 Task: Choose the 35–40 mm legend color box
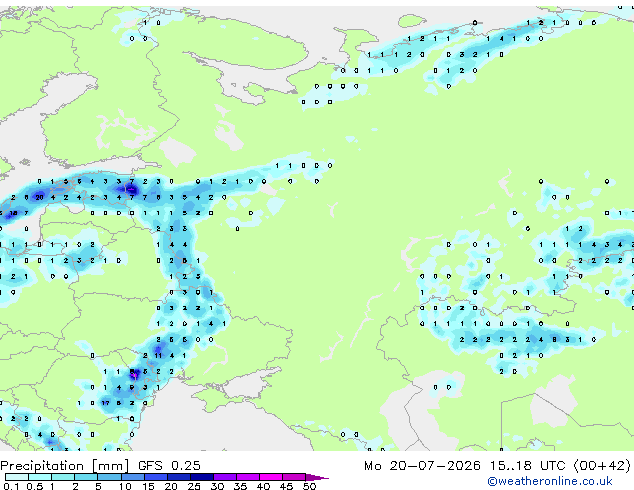[247, 477]
